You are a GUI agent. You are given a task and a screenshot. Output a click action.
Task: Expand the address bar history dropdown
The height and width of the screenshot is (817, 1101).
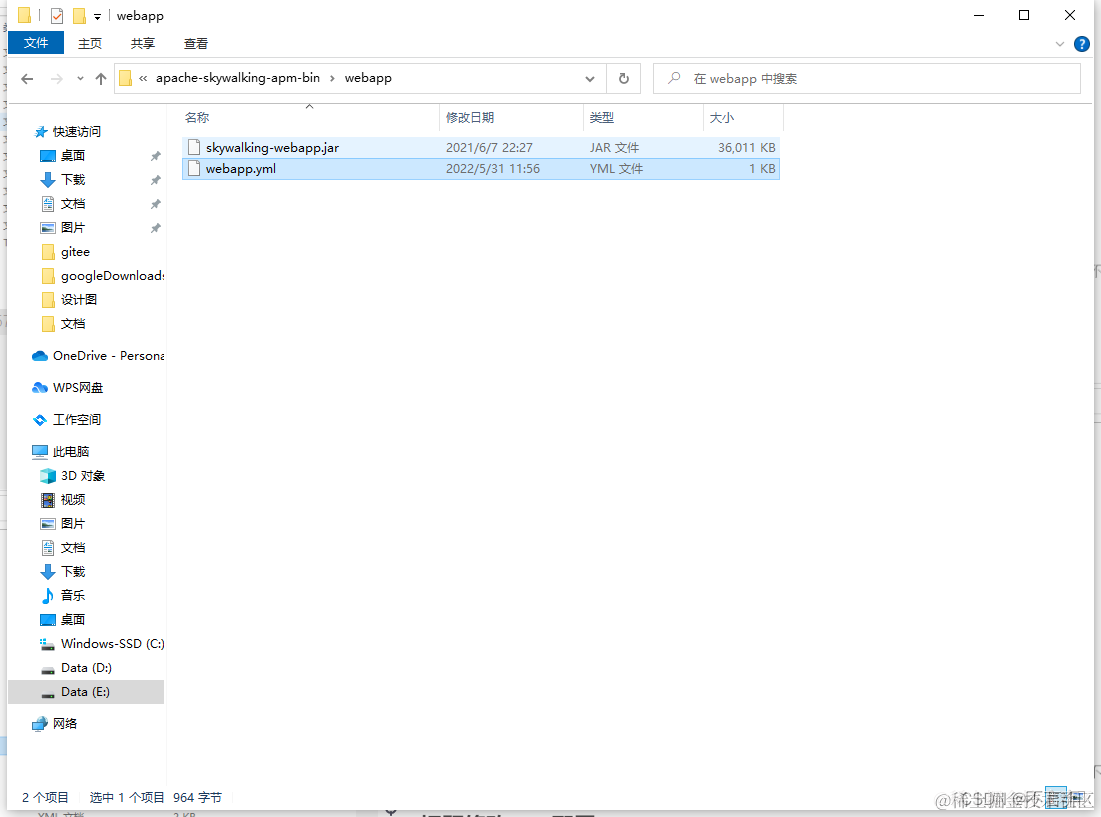(590, 79)
